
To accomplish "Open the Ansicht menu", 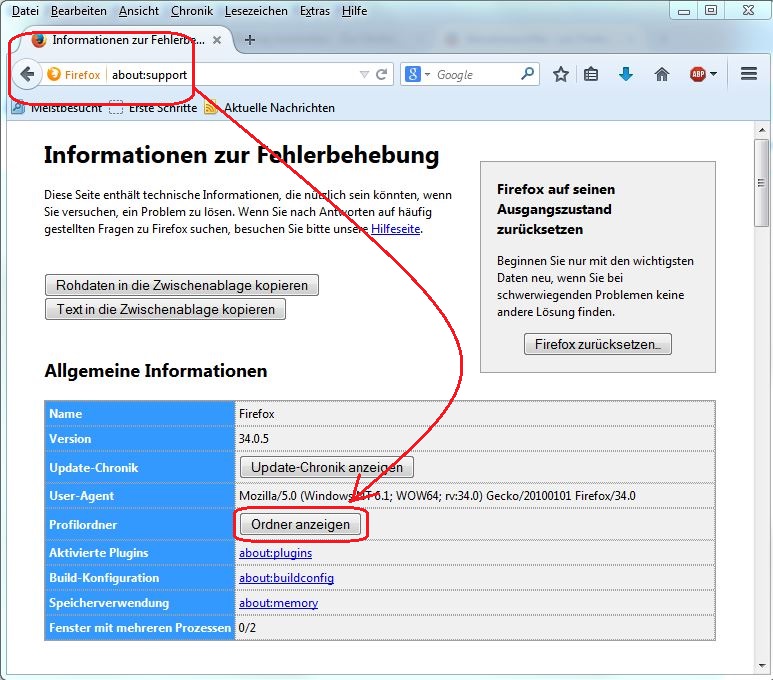I will (139, 10).
